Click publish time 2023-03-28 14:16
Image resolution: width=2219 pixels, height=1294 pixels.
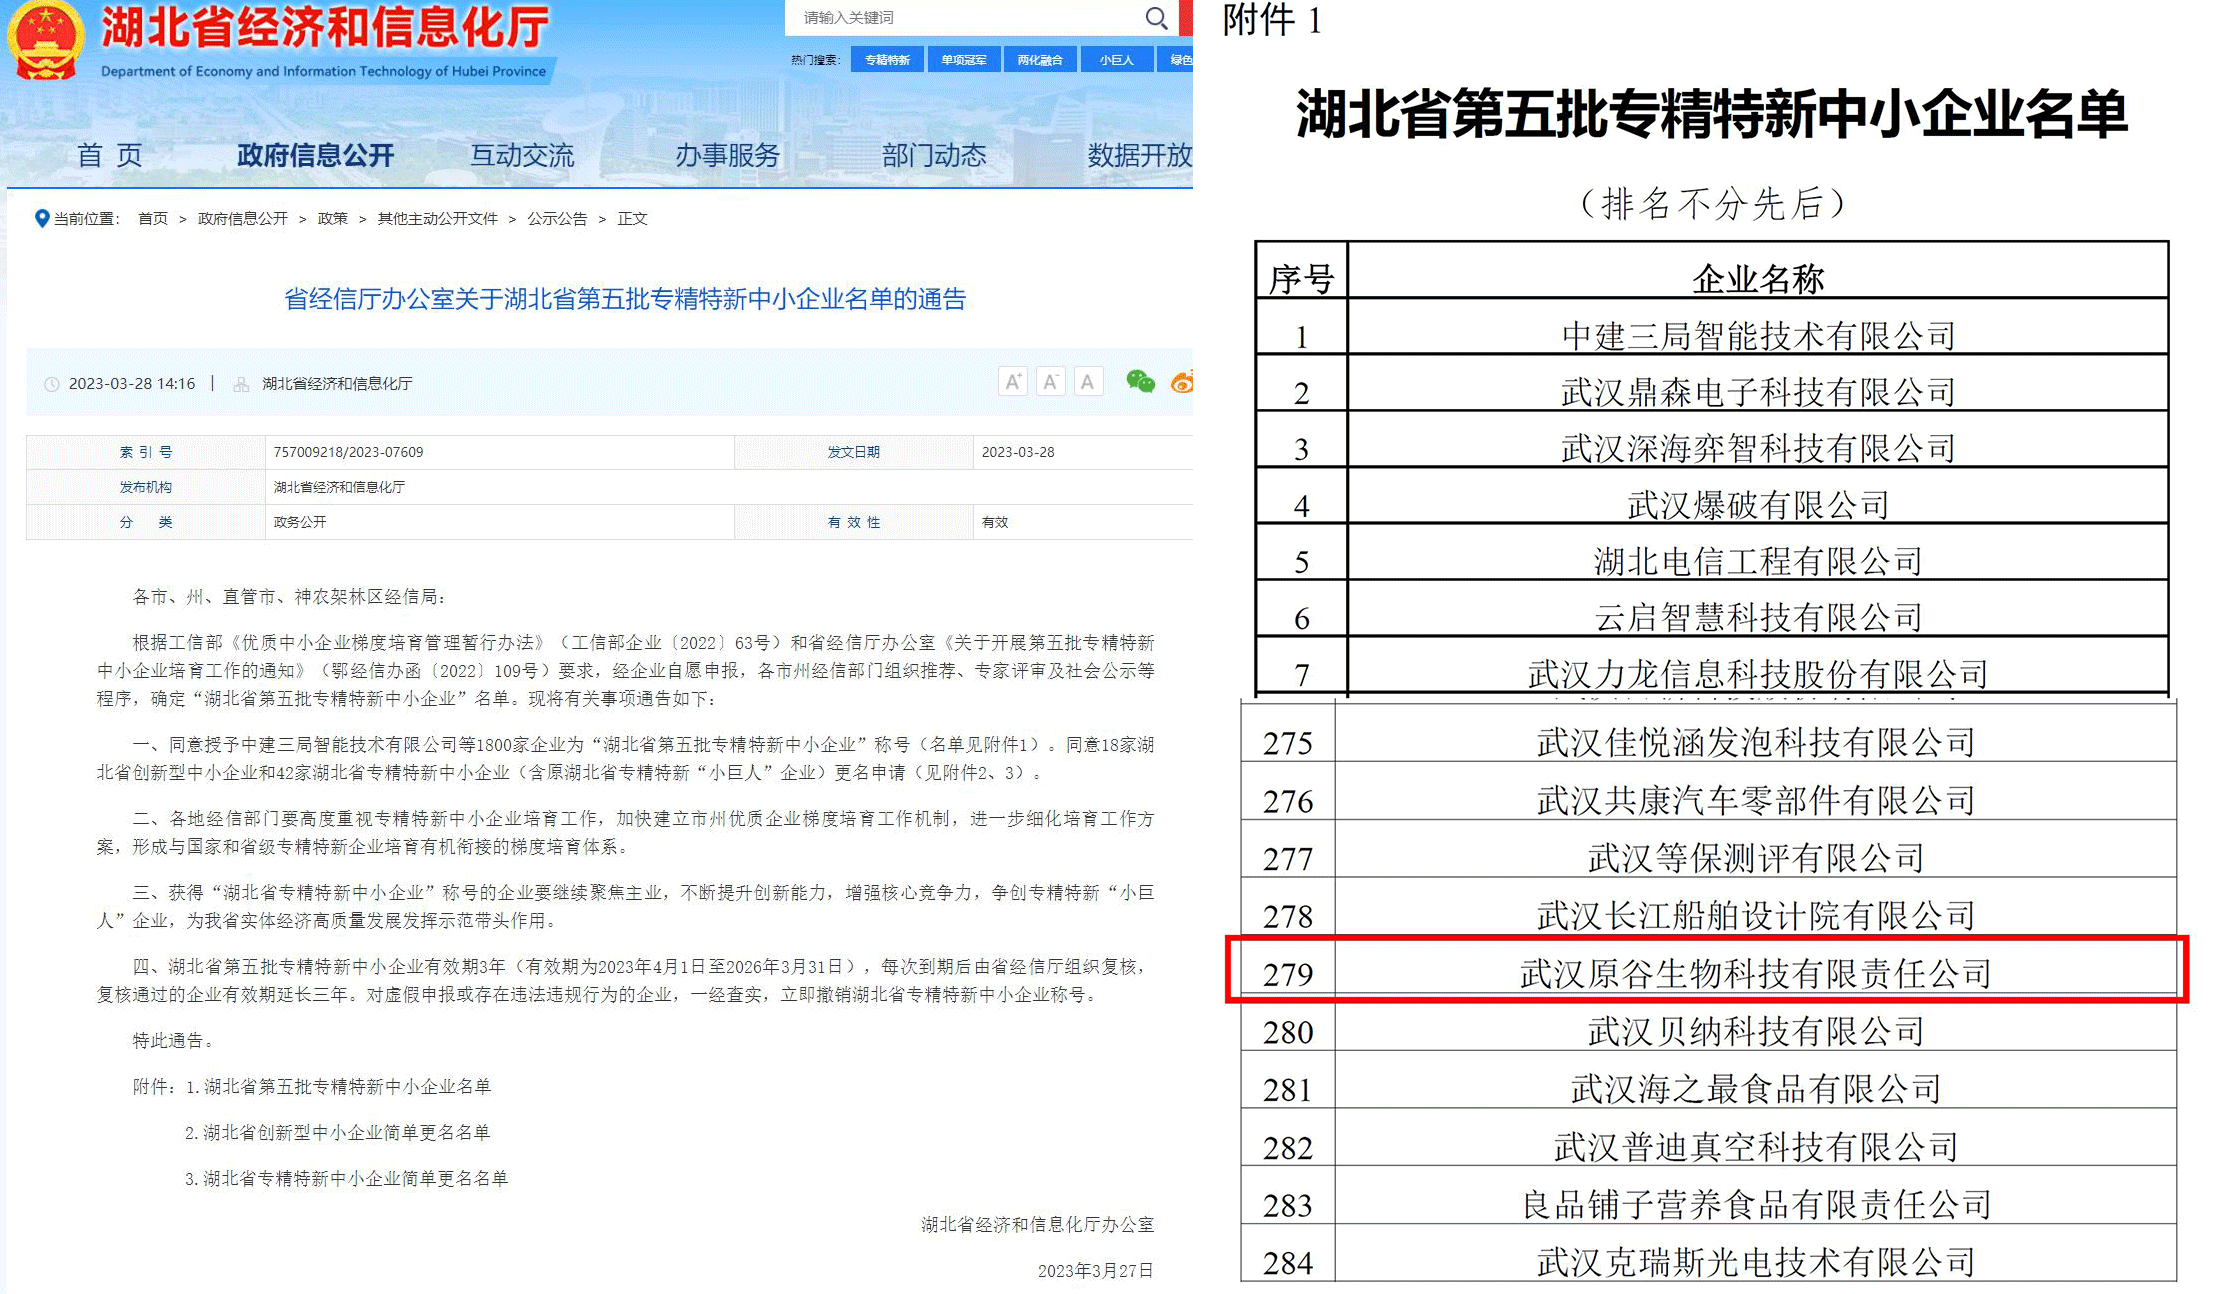(x=132, y=384)
